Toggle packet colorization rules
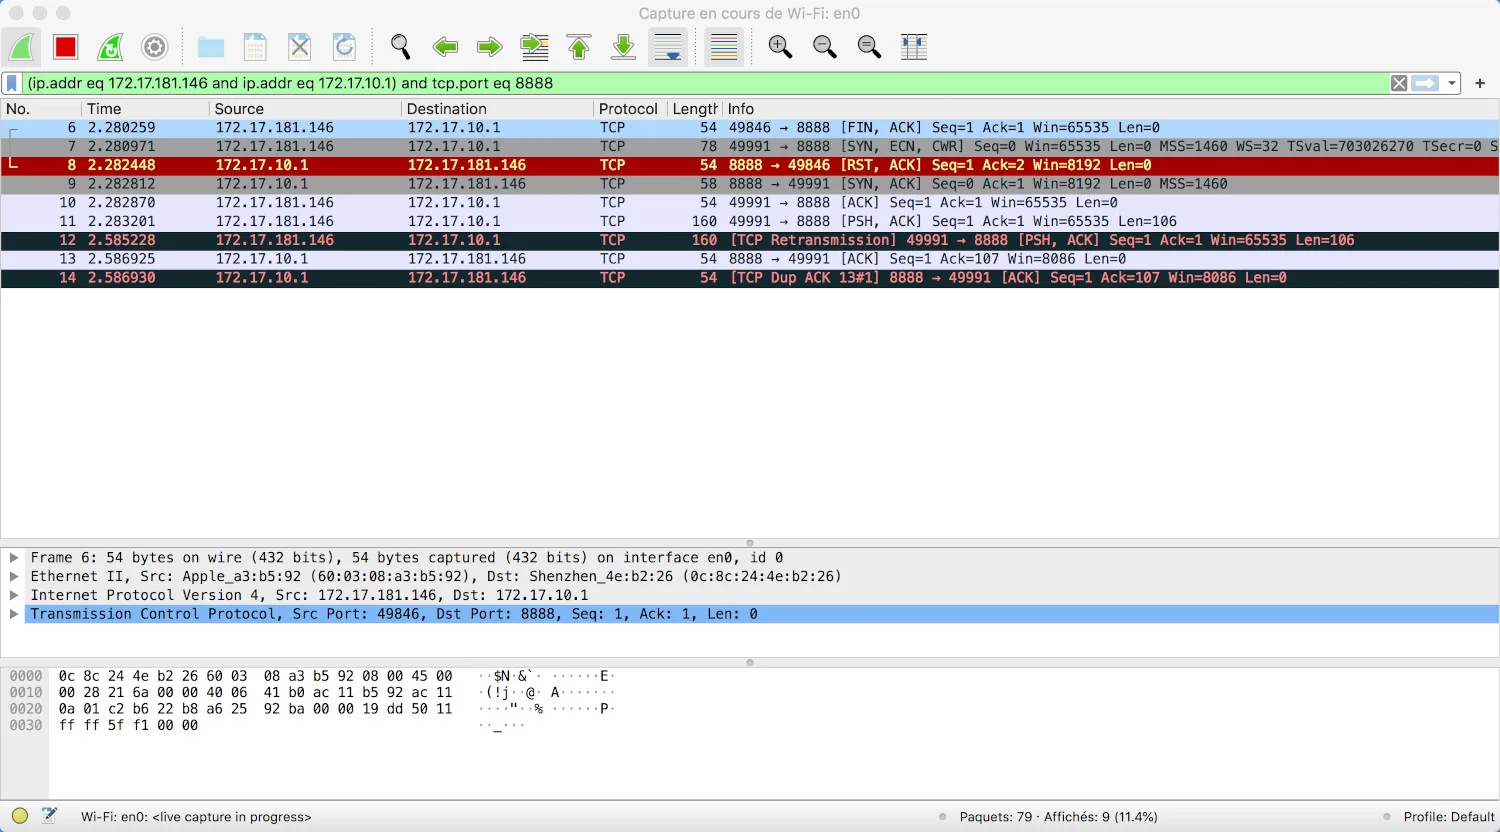 tap(724, 47)
